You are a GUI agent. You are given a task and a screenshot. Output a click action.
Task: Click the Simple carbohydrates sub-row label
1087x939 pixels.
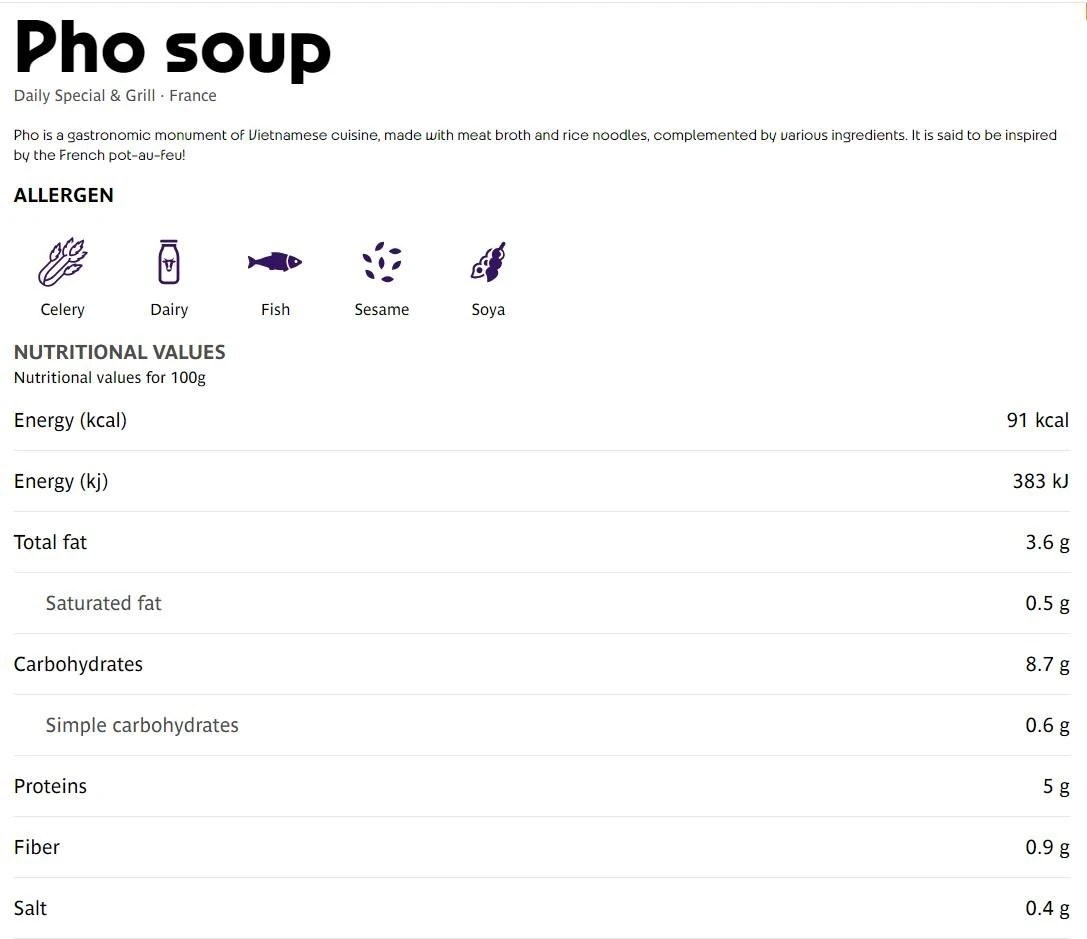(142, 726)
